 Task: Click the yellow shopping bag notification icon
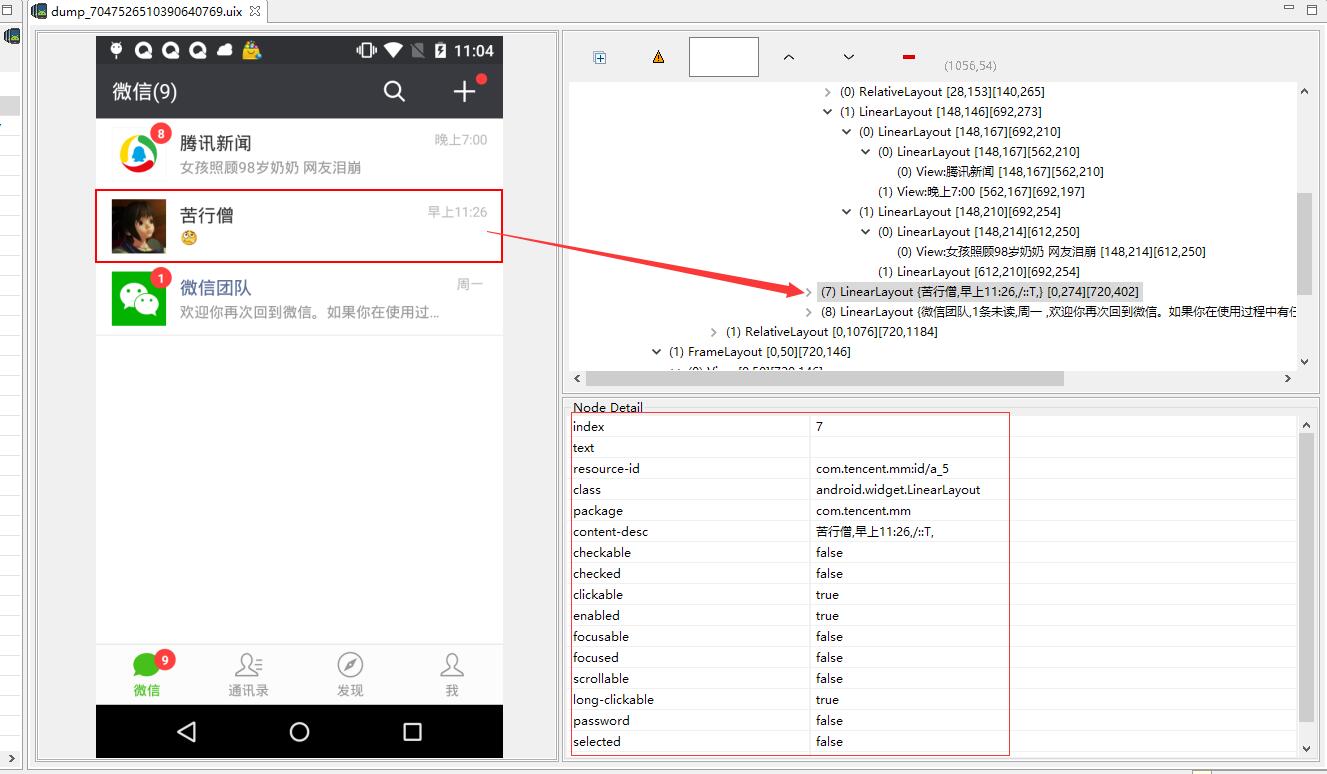[252, 50]
